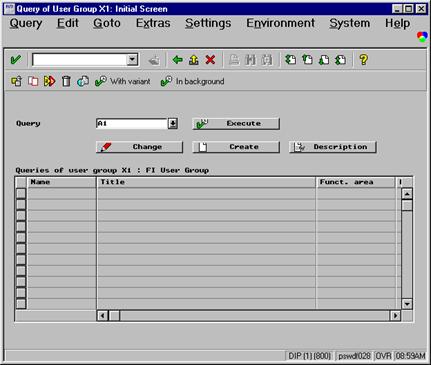
Task: Click the SAP color logo icon
Action: tap(422, 36)
